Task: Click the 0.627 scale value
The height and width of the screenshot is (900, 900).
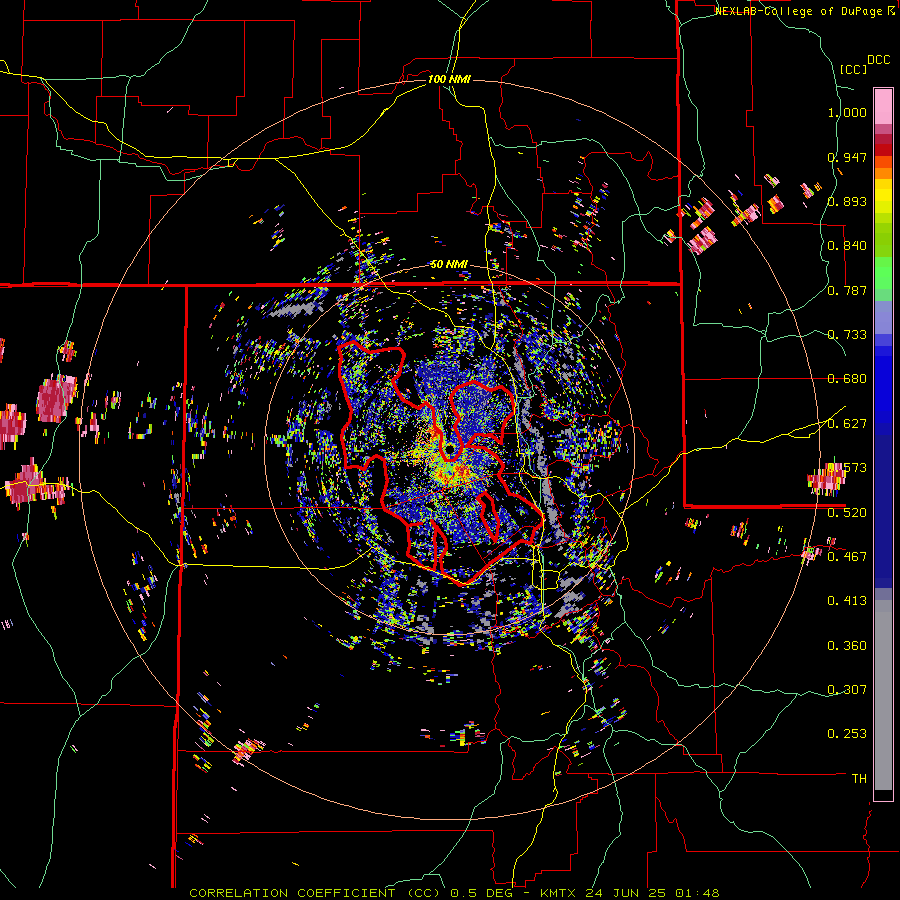Action: [847, 423]
